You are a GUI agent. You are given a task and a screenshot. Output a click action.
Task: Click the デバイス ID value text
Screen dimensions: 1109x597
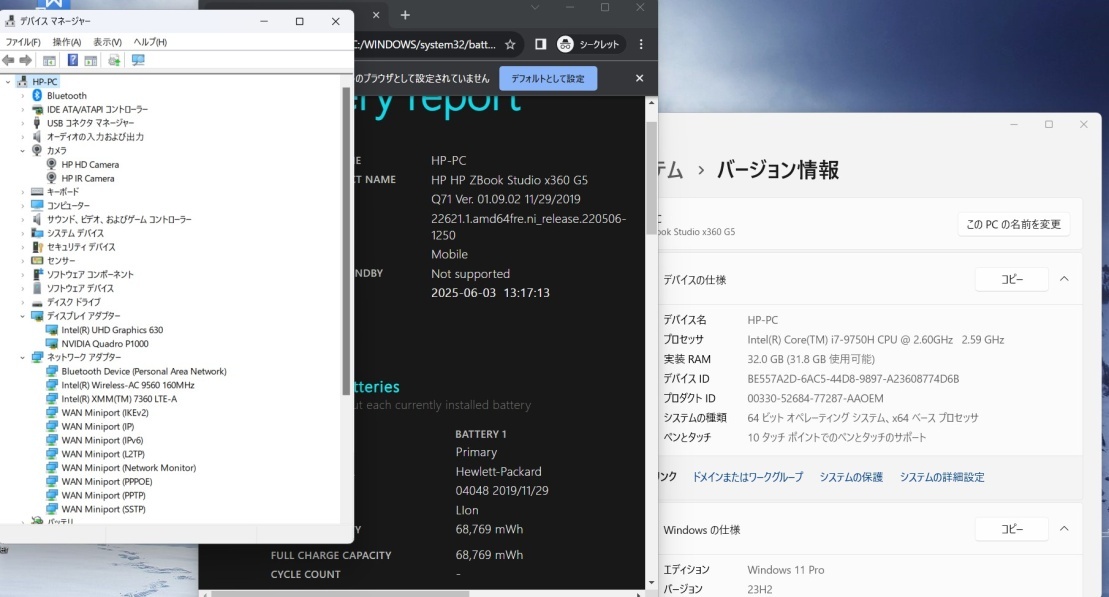pos(853,379)
